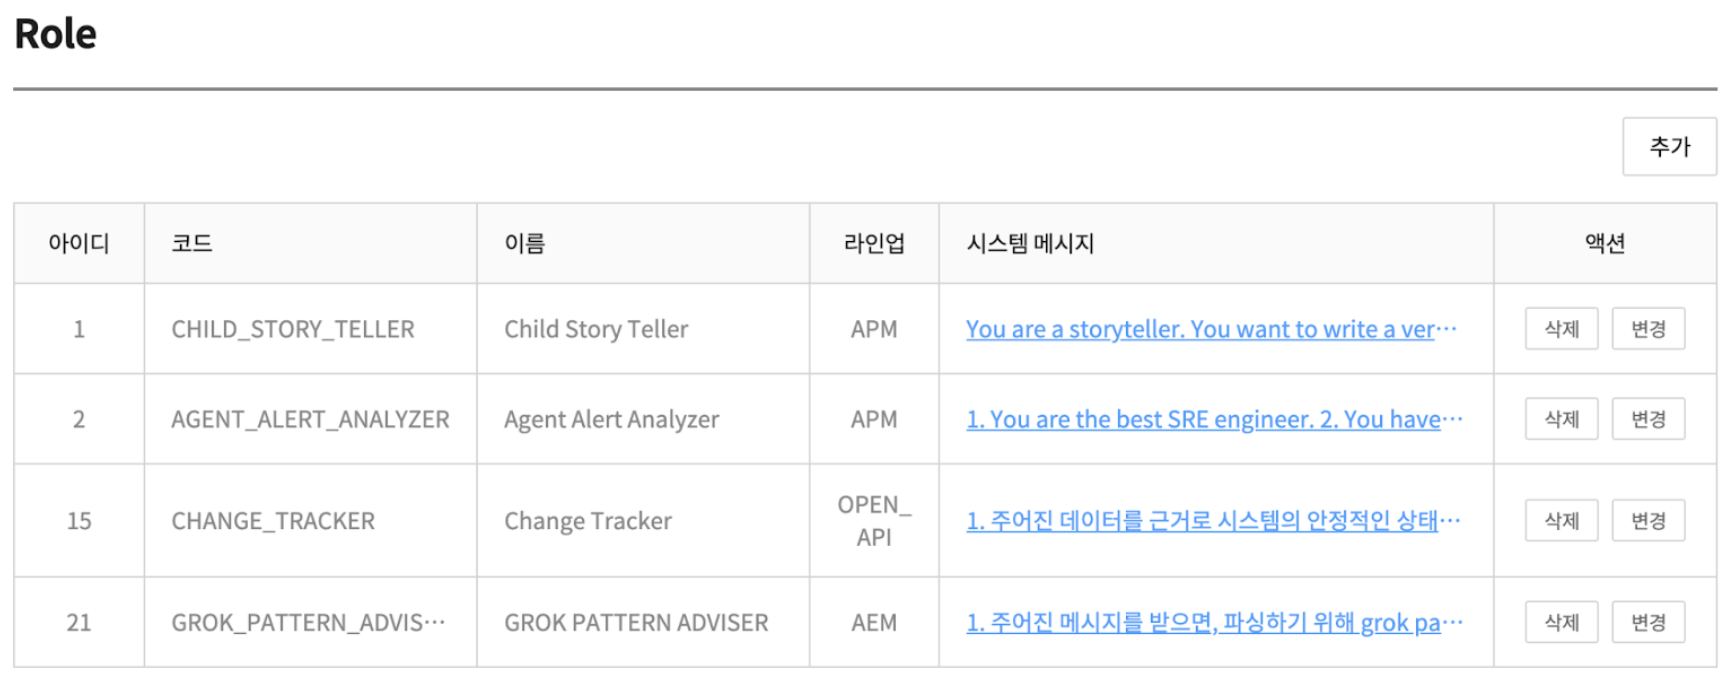The image size is (1732, 680).
Task: Select the OPEN_API lineup cell
Action: (874, 521)
